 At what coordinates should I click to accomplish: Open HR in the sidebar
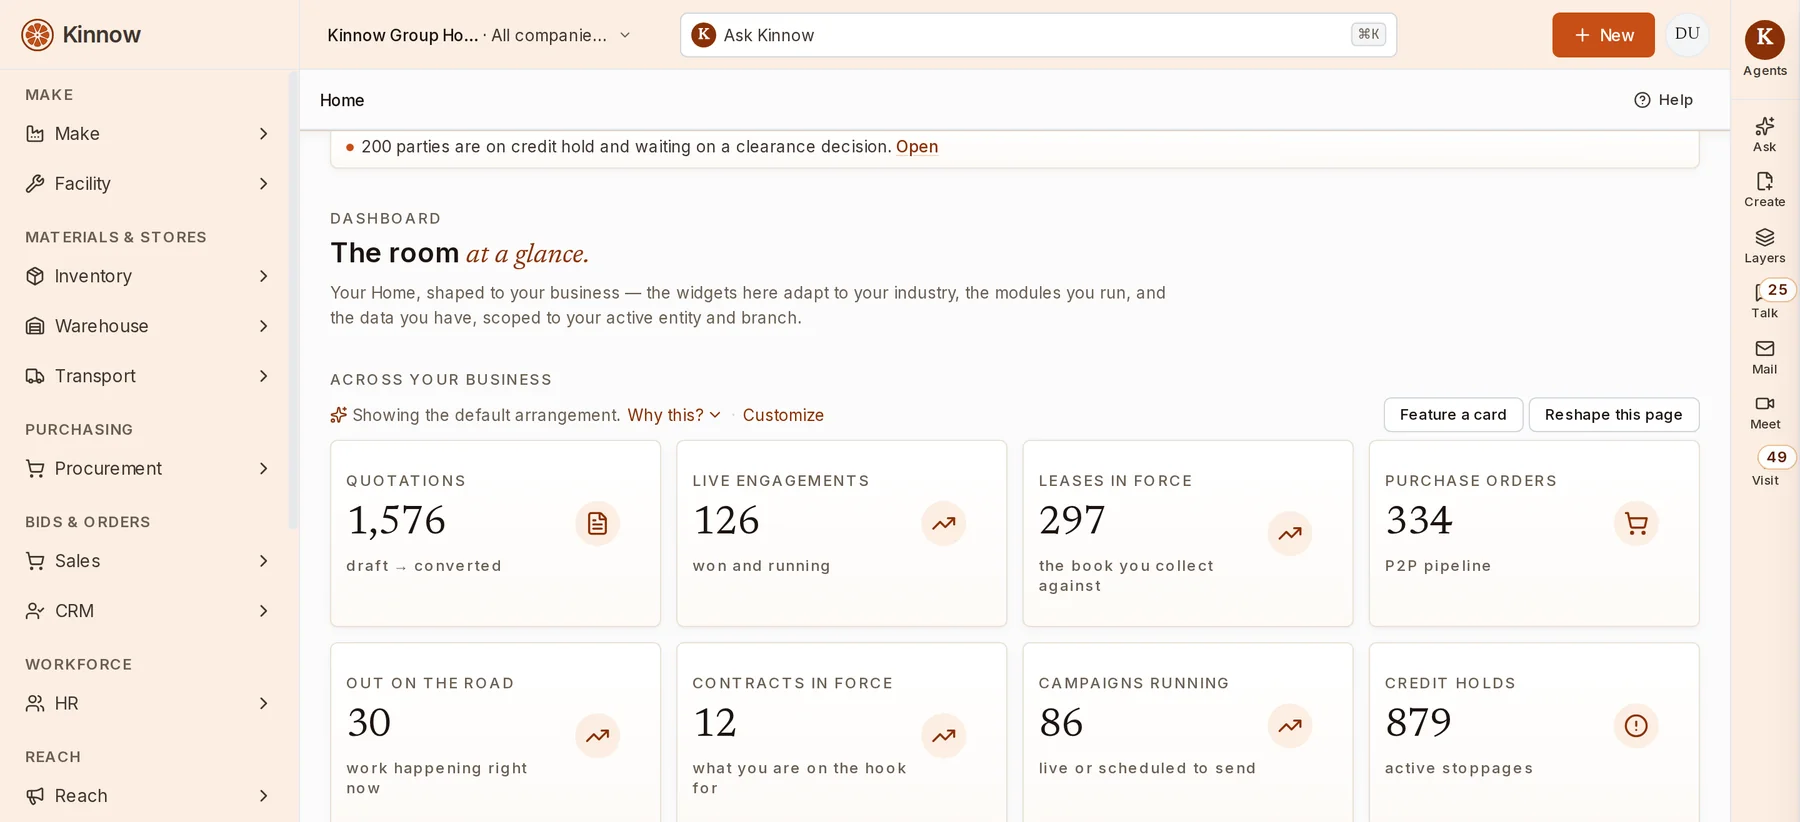tap(148, 704)
